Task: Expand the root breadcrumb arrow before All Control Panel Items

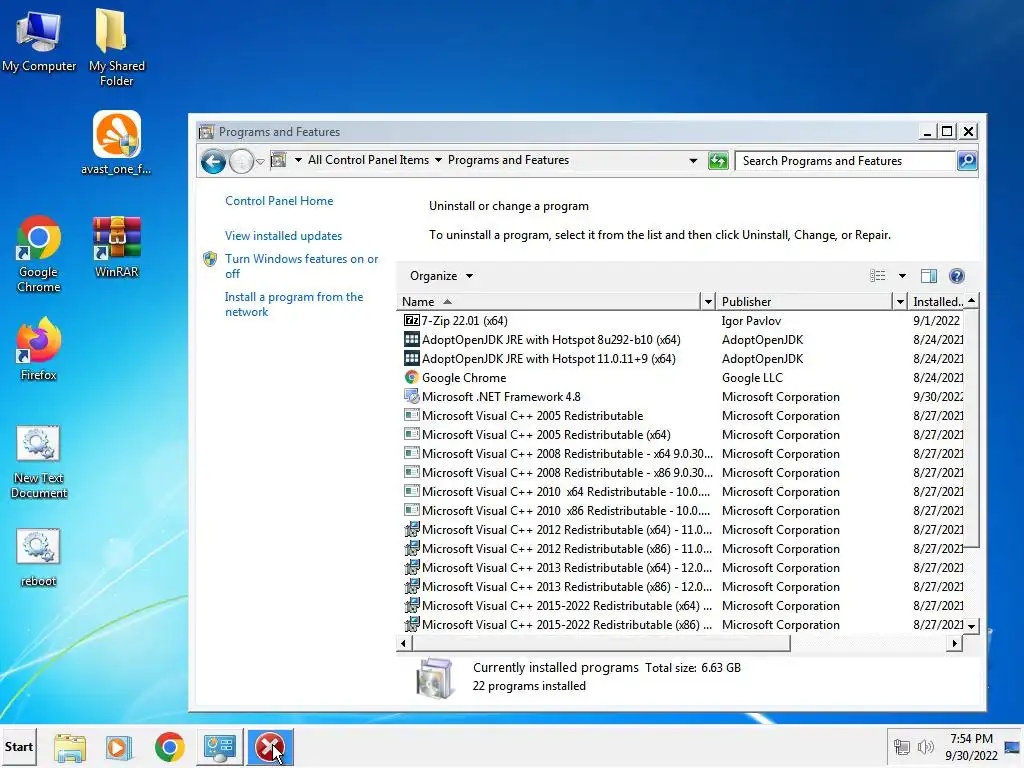Action: point(298,160)
